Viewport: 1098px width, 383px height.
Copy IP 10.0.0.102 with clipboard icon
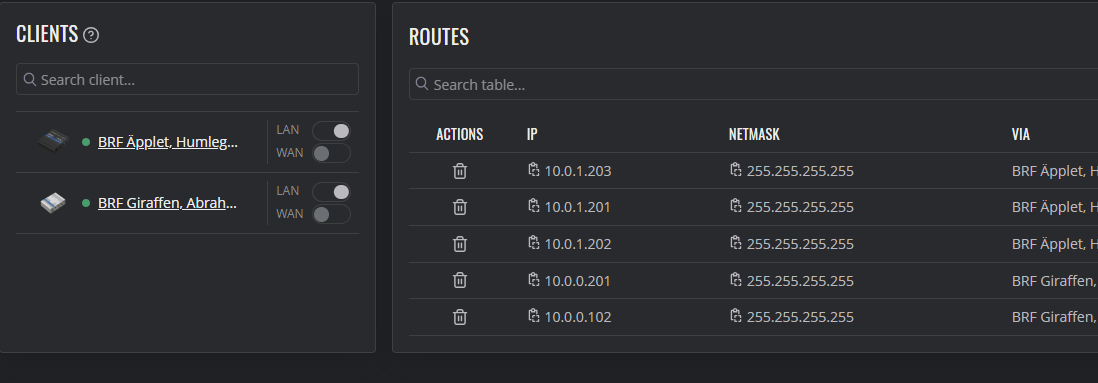click(x=534, y=316)
